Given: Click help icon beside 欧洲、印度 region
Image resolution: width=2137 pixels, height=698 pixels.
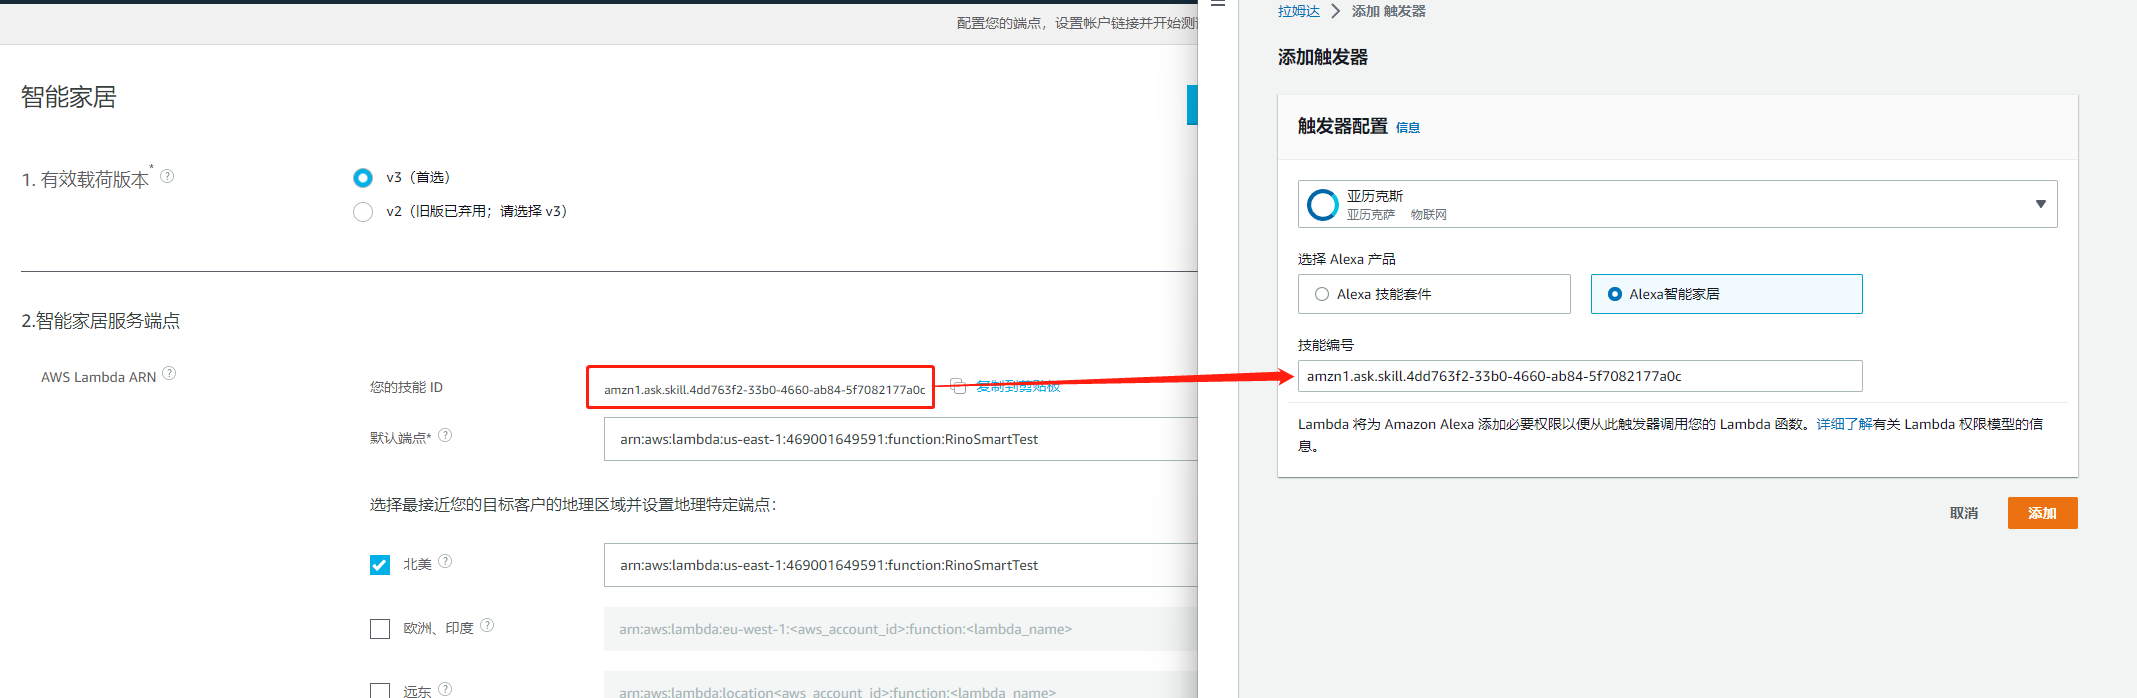Looking at the screenshot, I should point(487,625).
